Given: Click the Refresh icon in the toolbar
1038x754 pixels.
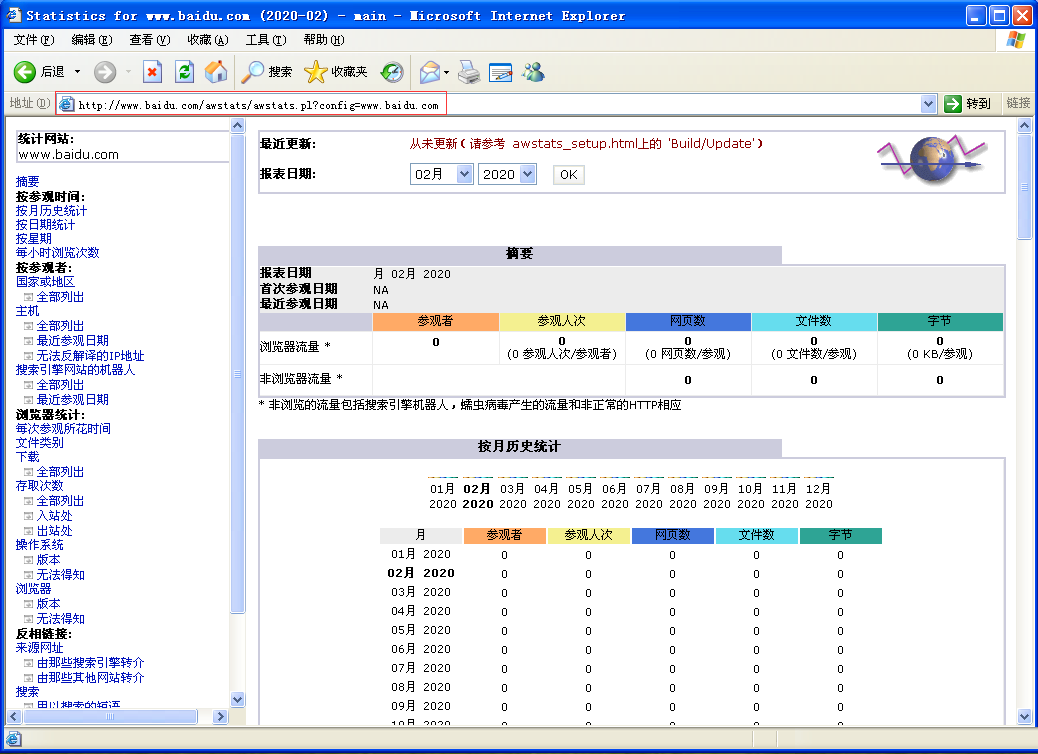Looking at the screenshot, I should click(185, 72).
